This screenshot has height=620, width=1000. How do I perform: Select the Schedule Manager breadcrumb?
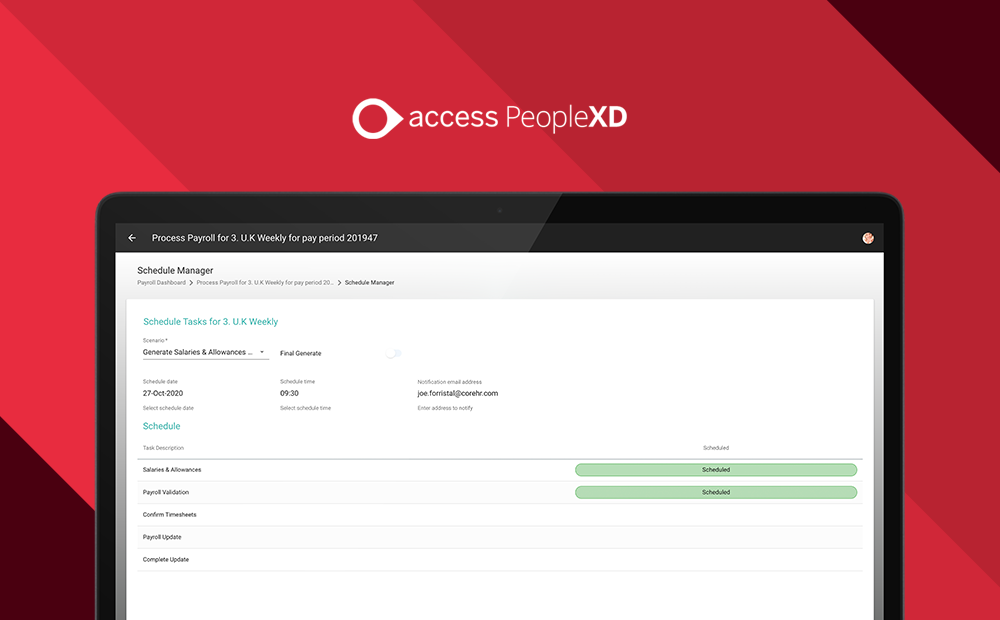pyautogui.click(x=369, y=283)
